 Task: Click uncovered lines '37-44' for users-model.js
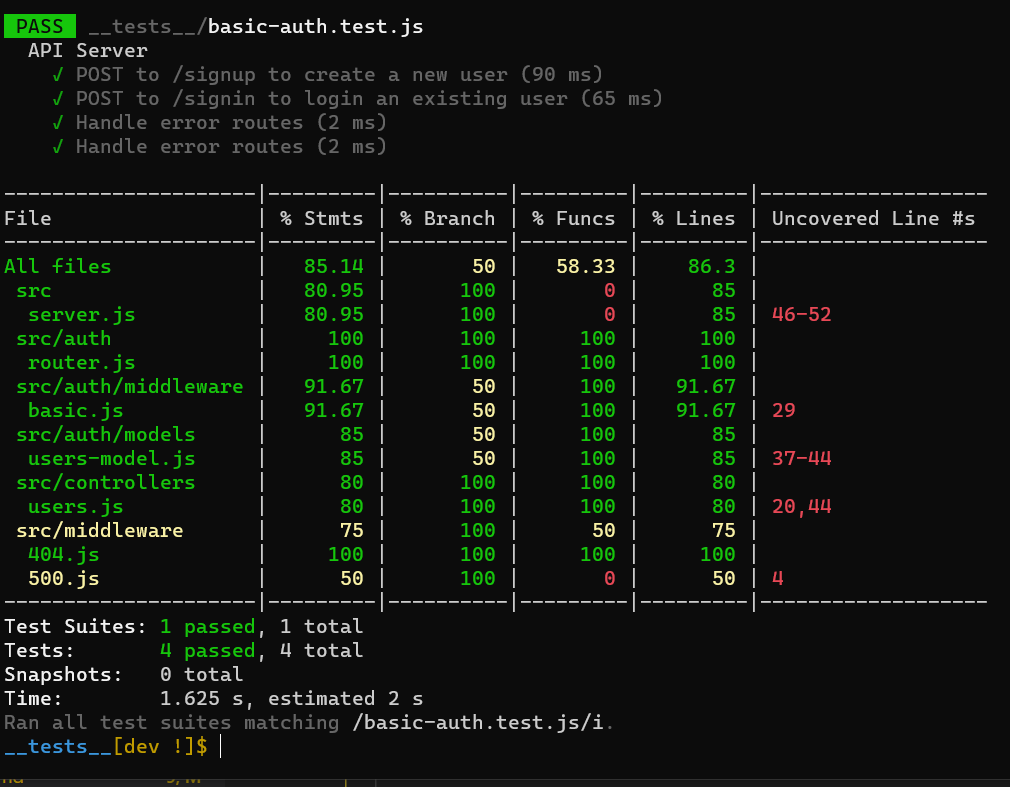801,459
